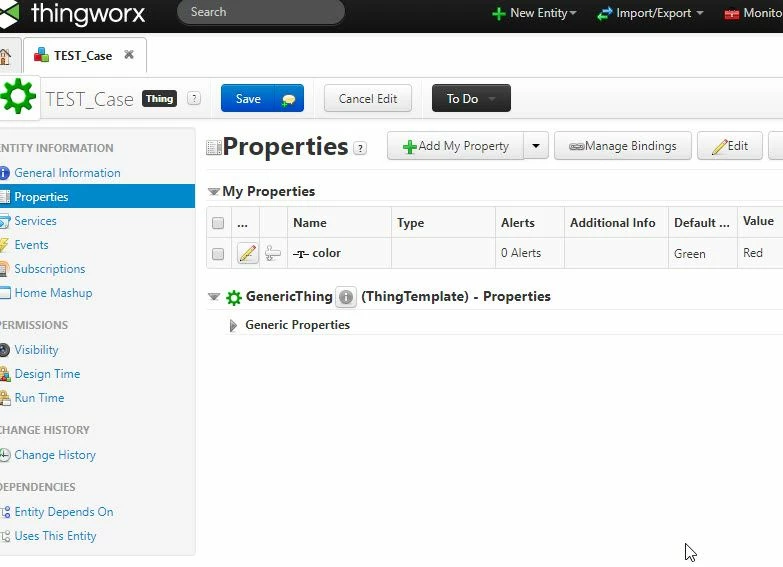Open Design Time permissions
Image resolution: width=783 pixels, height=567 pixels.
[47, 374]
